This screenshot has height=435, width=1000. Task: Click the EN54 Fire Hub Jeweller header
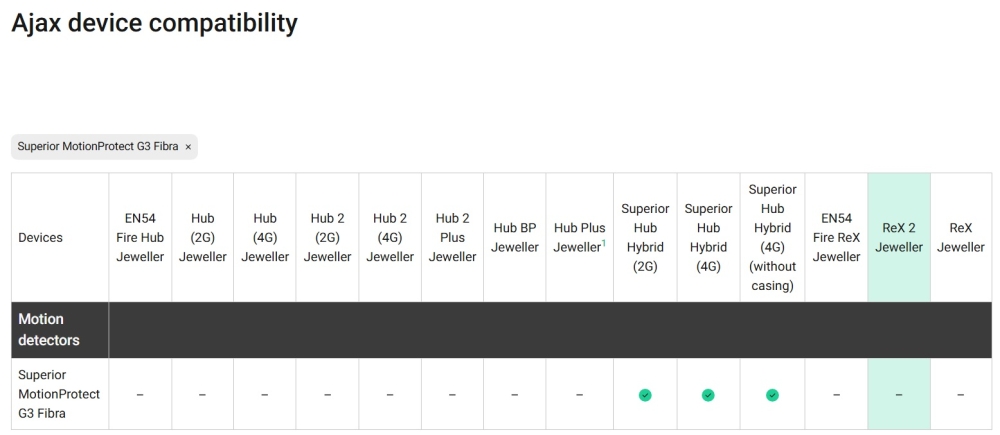pos(140,238)
